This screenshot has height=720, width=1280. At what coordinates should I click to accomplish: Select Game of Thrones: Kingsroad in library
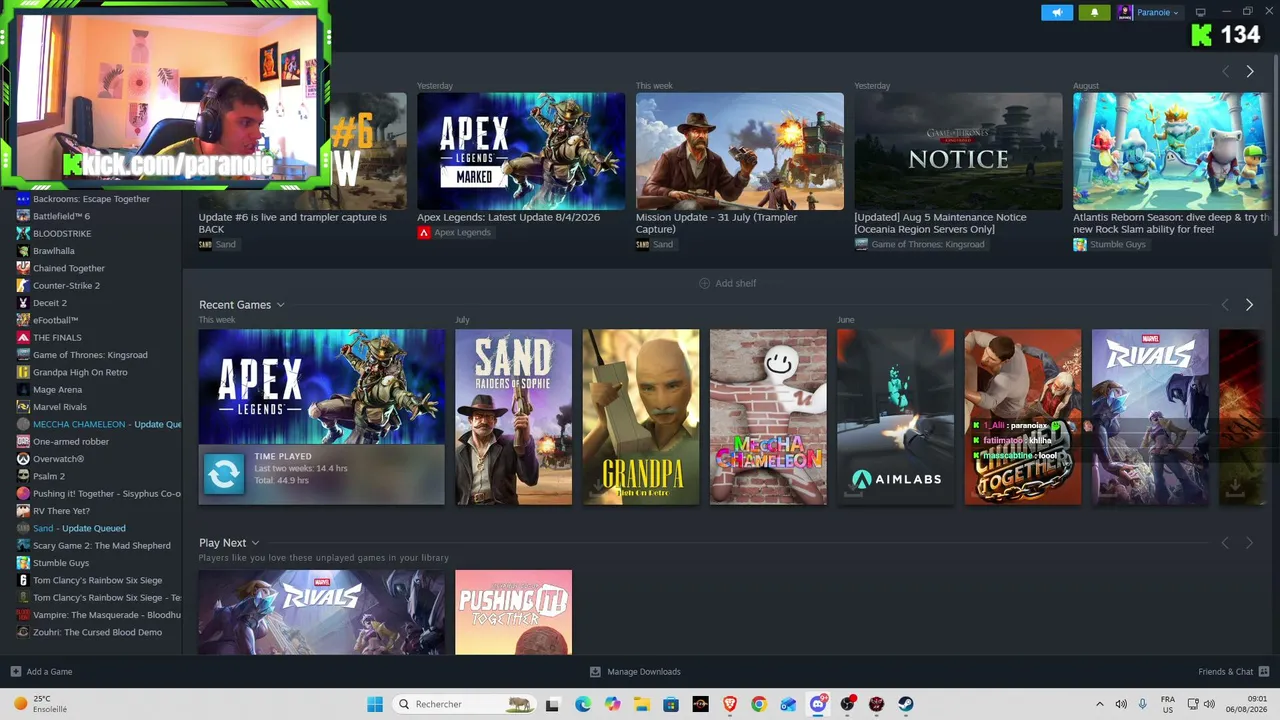coord(90,355)
